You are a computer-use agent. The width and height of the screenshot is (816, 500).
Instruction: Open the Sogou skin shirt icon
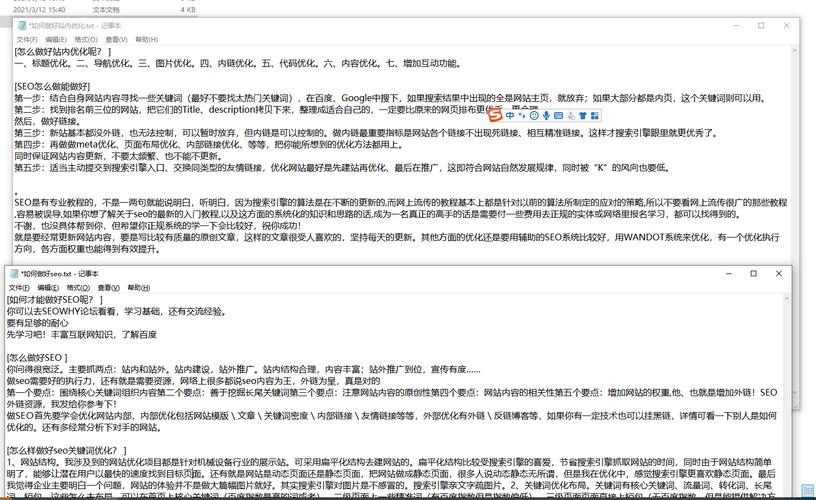[x=582, y=116]
